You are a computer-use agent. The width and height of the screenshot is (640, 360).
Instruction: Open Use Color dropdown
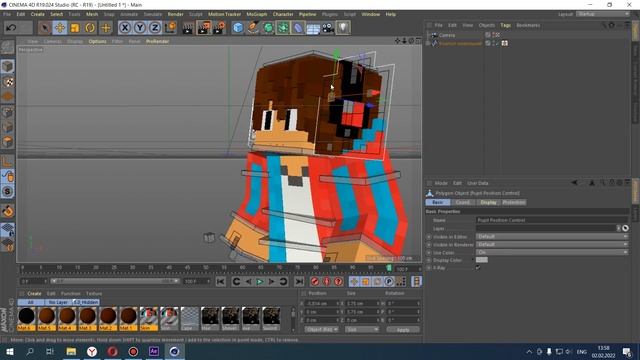[x=552, y=252]
